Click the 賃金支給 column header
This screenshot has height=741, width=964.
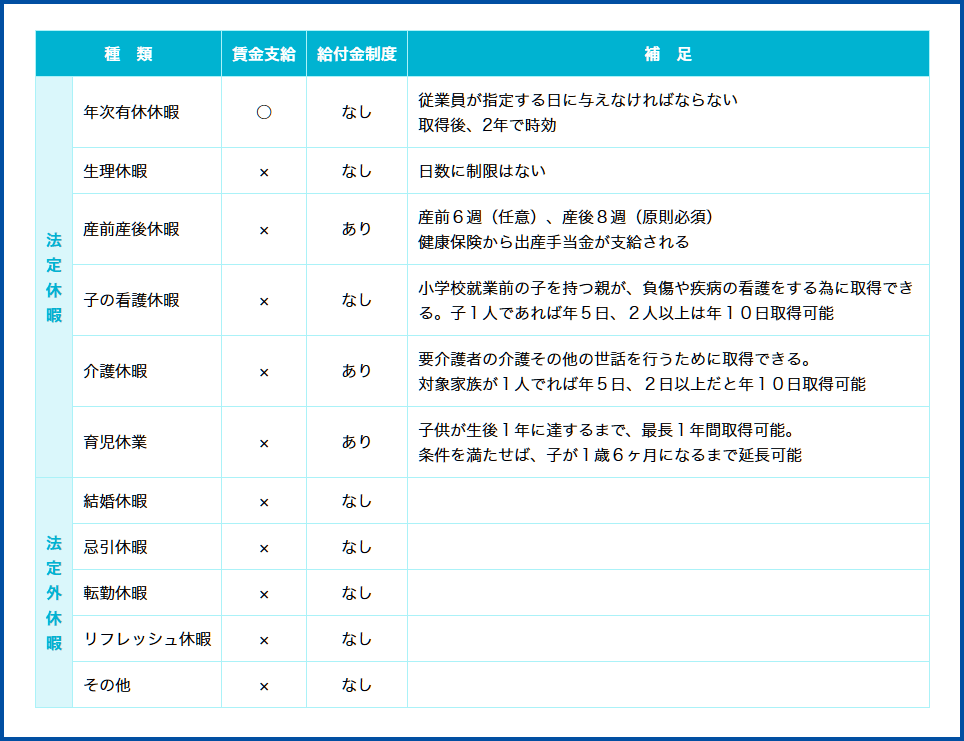tap(264, 54)
